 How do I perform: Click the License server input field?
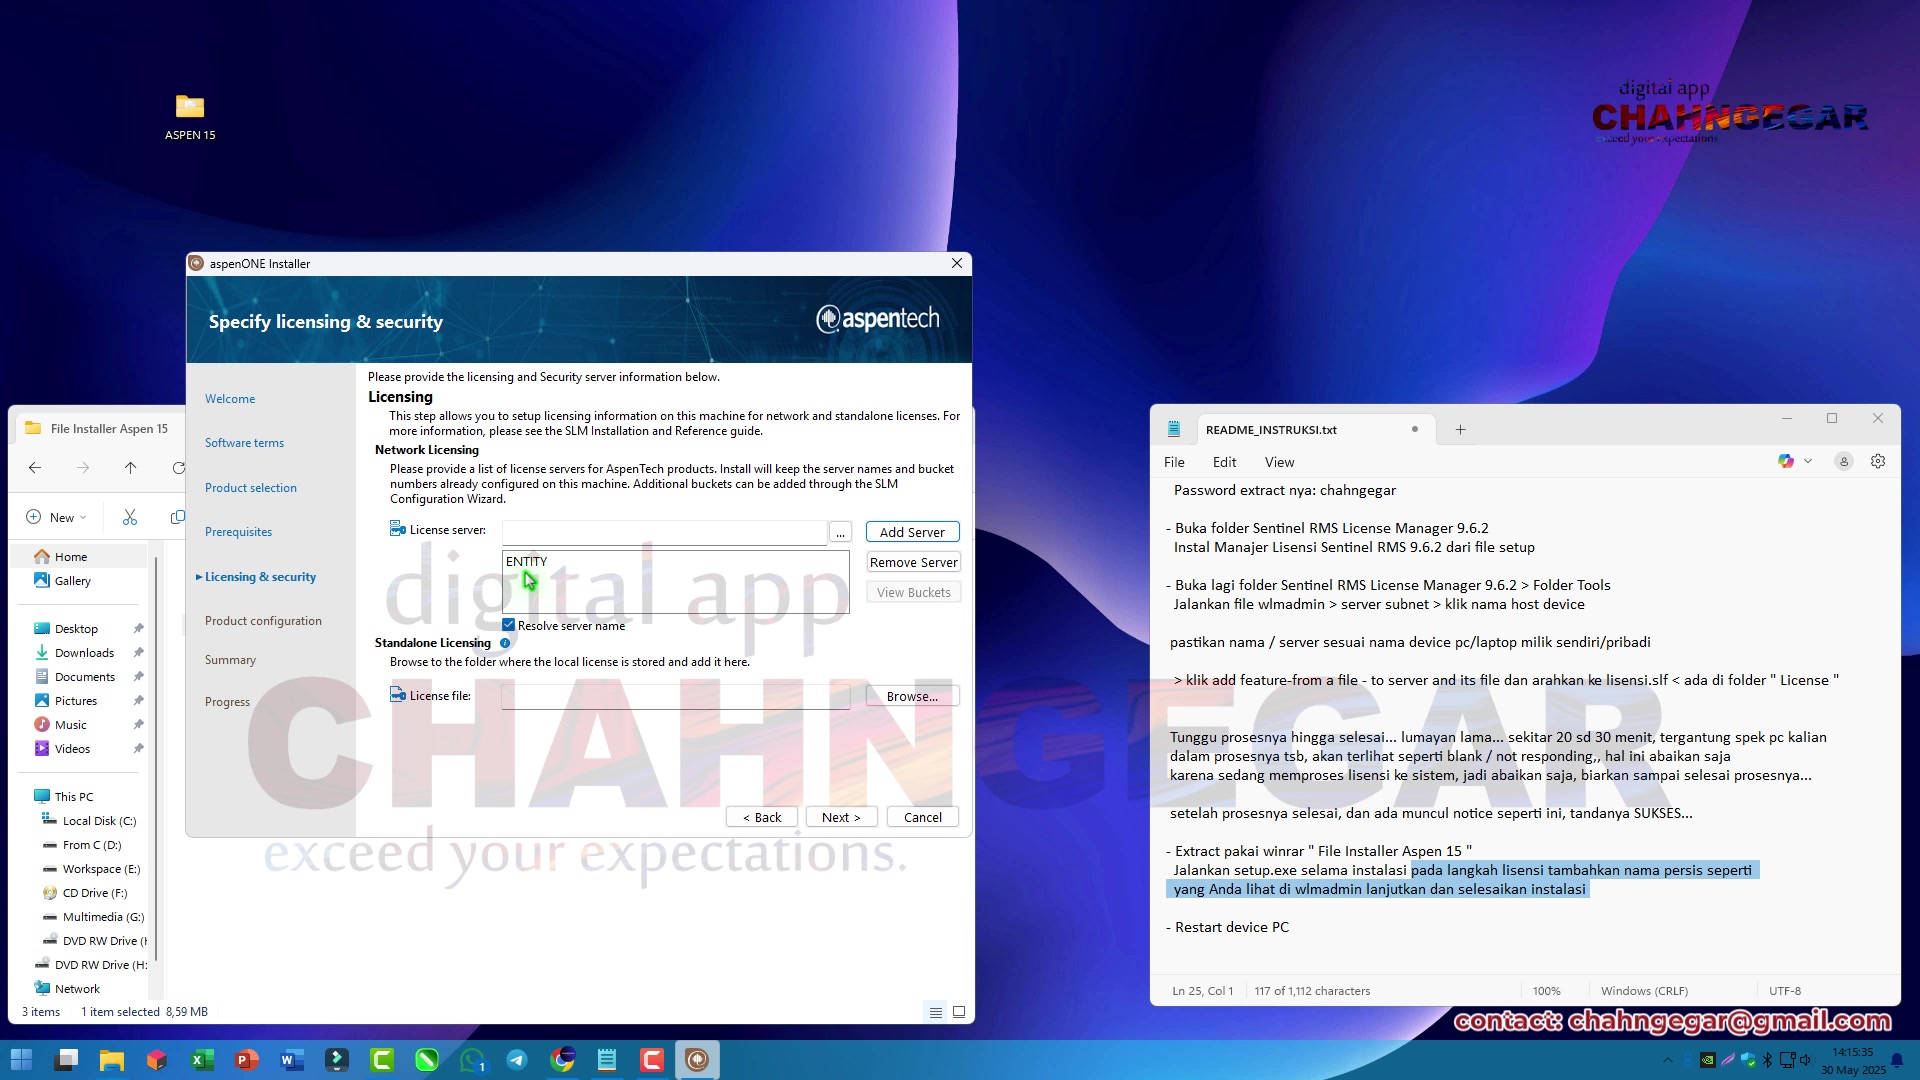coord(664,531)
